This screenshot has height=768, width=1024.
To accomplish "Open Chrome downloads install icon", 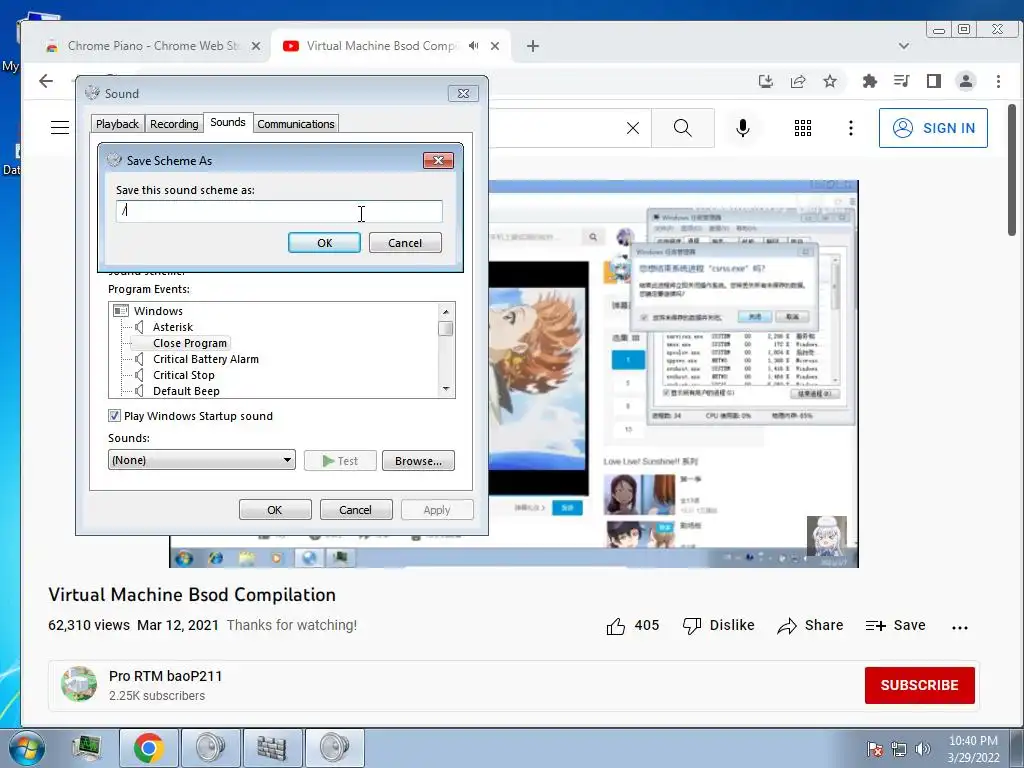I will click(765, 81).
